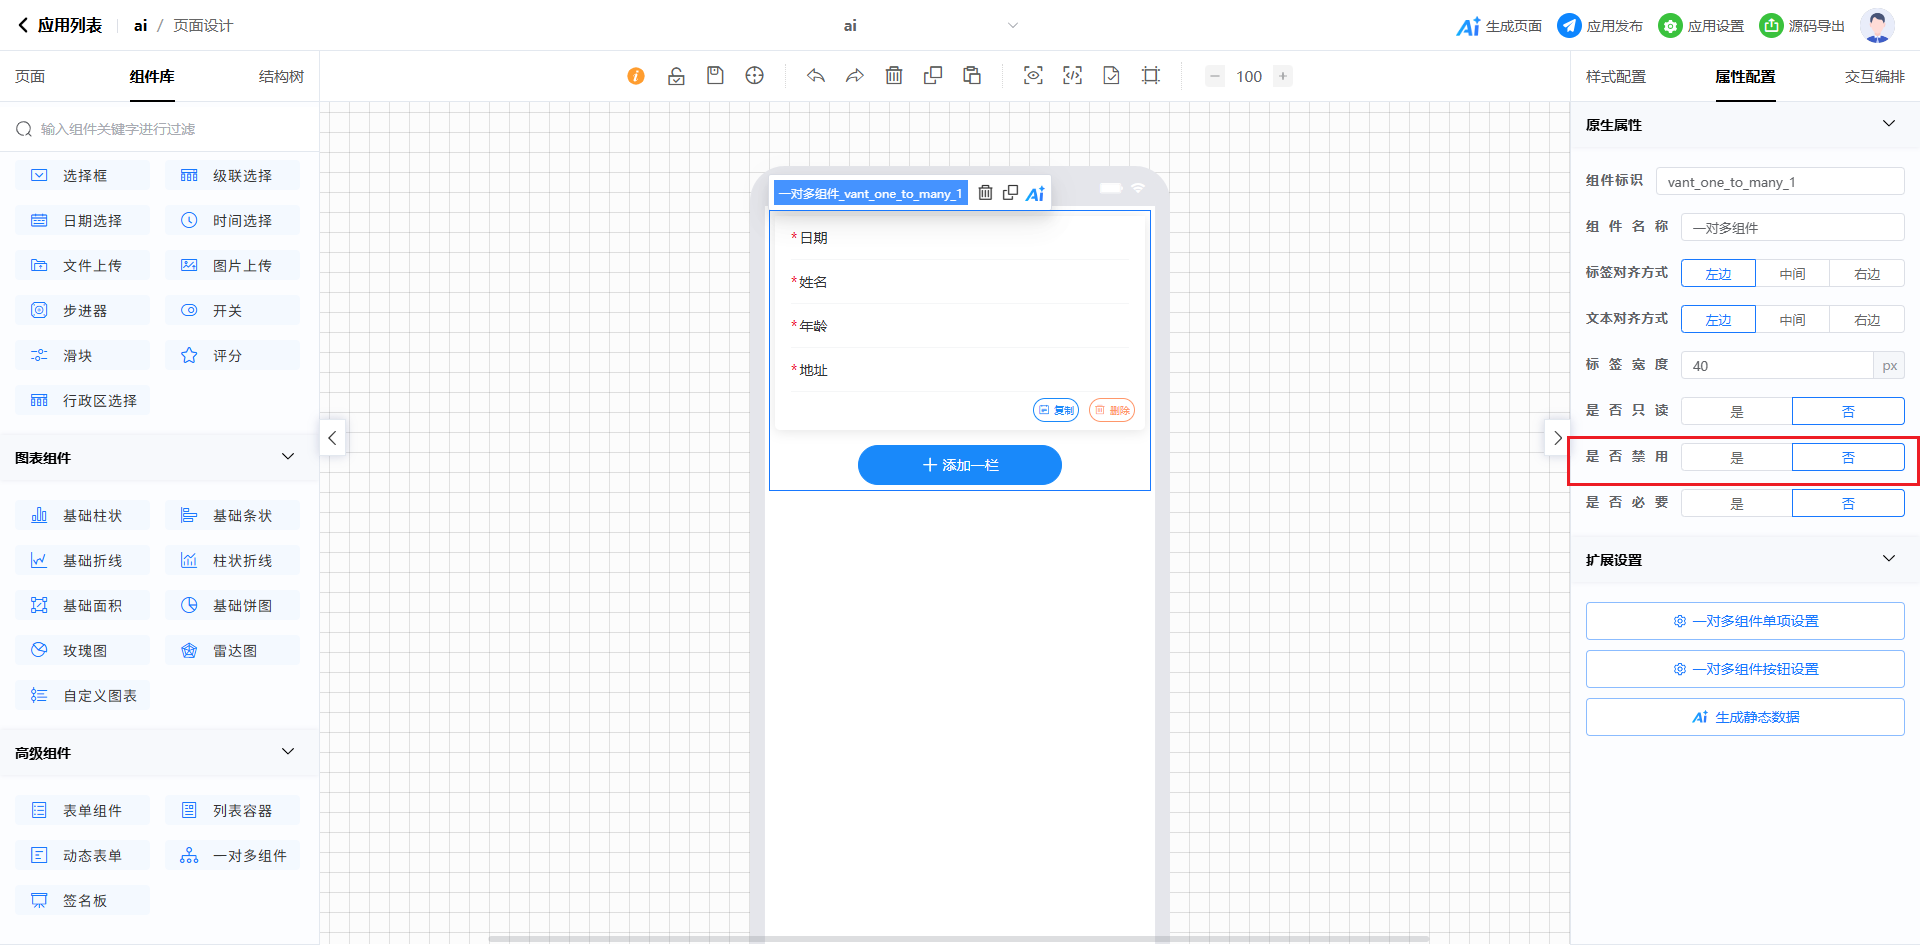Set 标签对齐方式 to 右边
1920x945 pixels.
[1866, 273]
